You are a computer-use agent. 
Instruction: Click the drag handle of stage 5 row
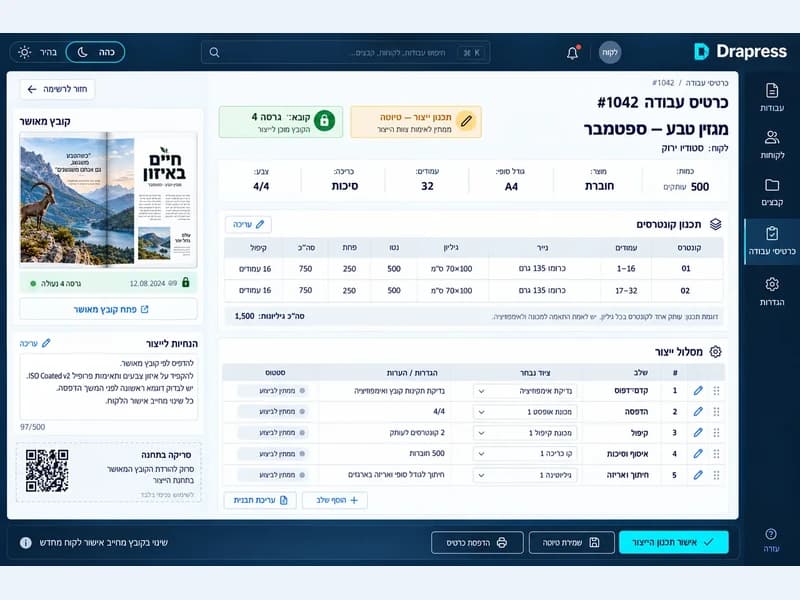point(716,475)
